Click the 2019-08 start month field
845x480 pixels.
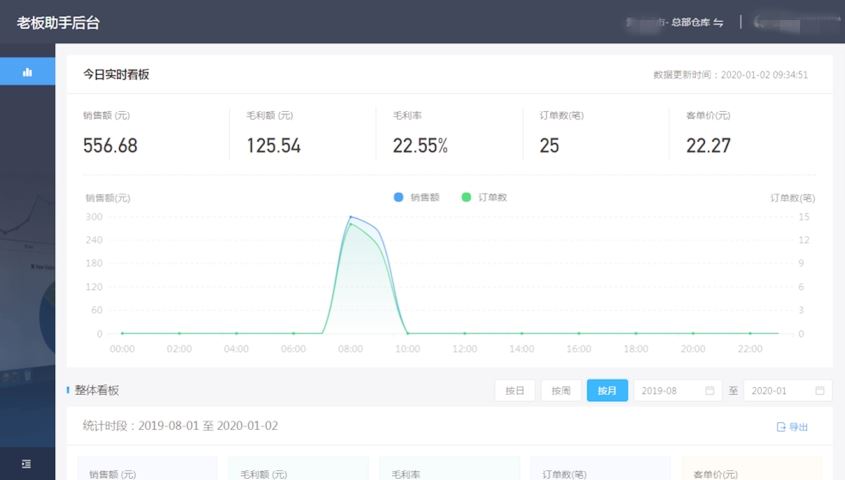[677, 391]
